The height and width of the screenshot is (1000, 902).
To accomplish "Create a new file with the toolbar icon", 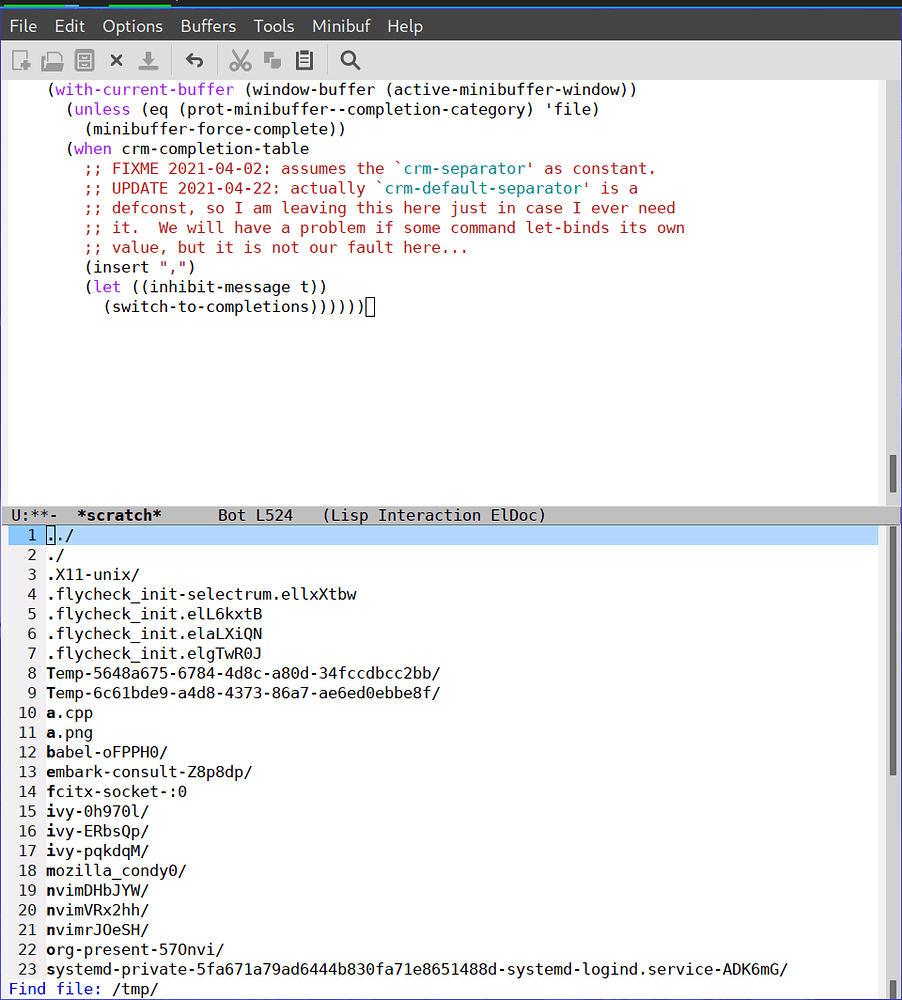I will coord(20,60).
